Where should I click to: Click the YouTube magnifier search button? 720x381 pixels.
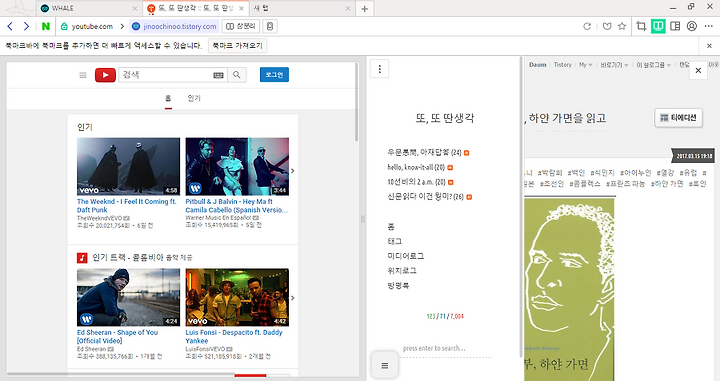point(236,75)
